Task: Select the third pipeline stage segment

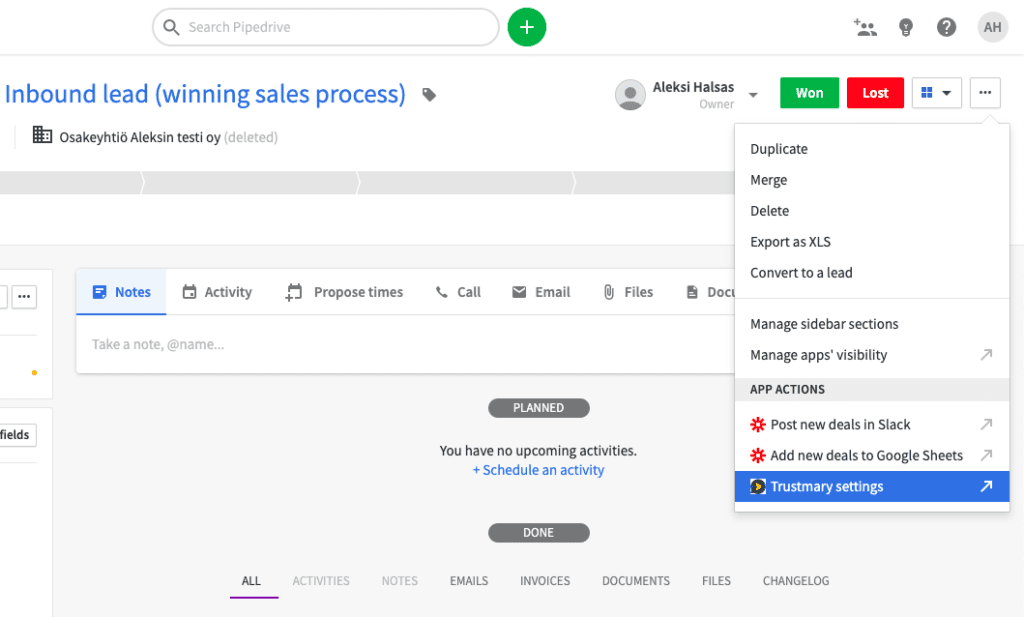Action: click(x=466, y=183)
